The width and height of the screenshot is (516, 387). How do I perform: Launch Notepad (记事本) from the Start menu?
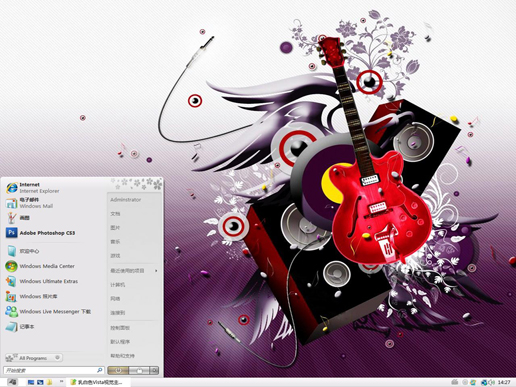(x=53, y=327)
